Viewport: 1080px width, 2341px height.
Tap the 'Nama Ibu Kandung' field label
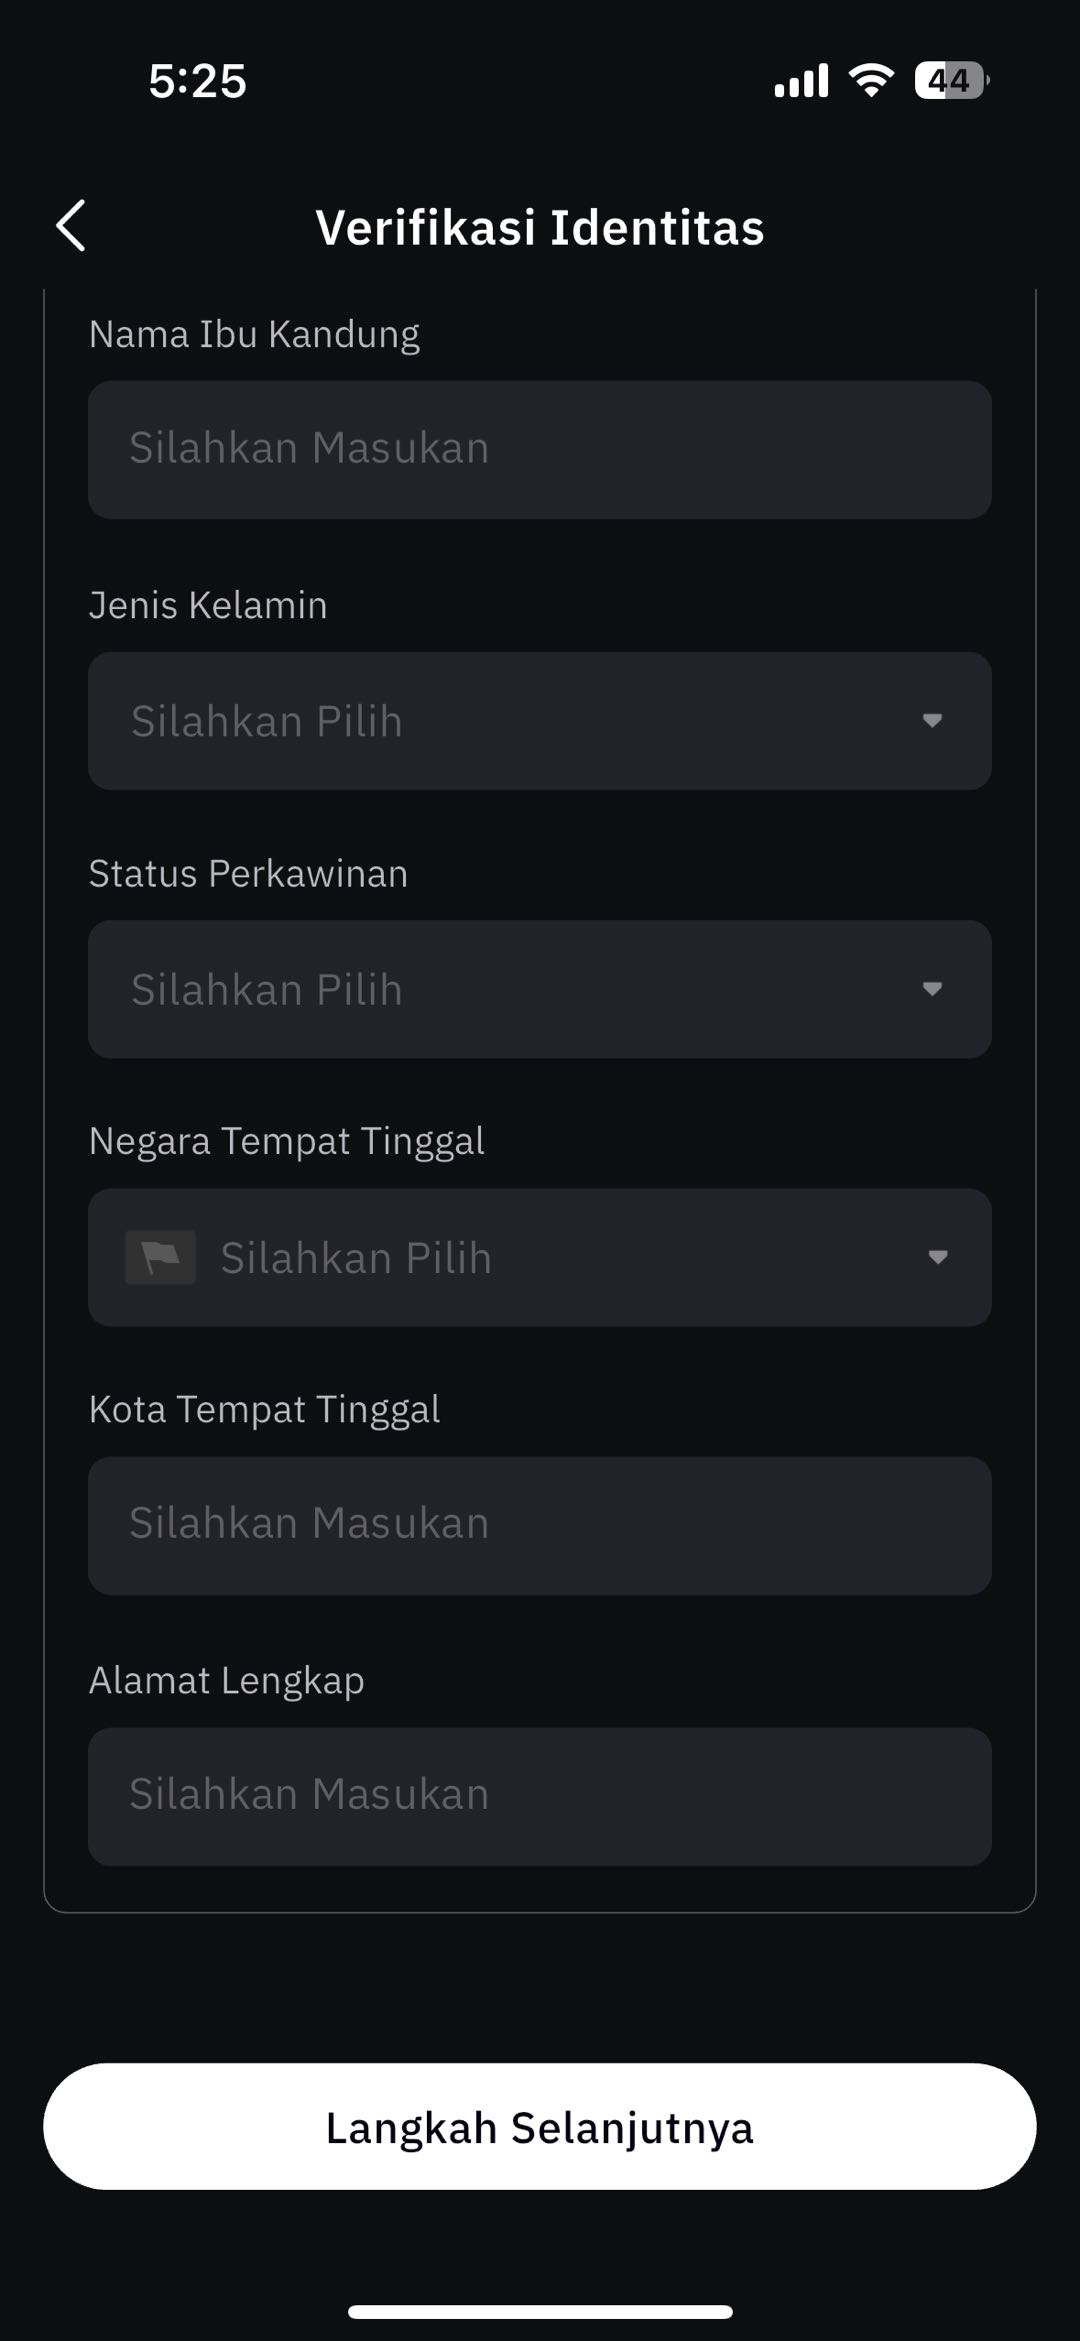click(254, 334)
